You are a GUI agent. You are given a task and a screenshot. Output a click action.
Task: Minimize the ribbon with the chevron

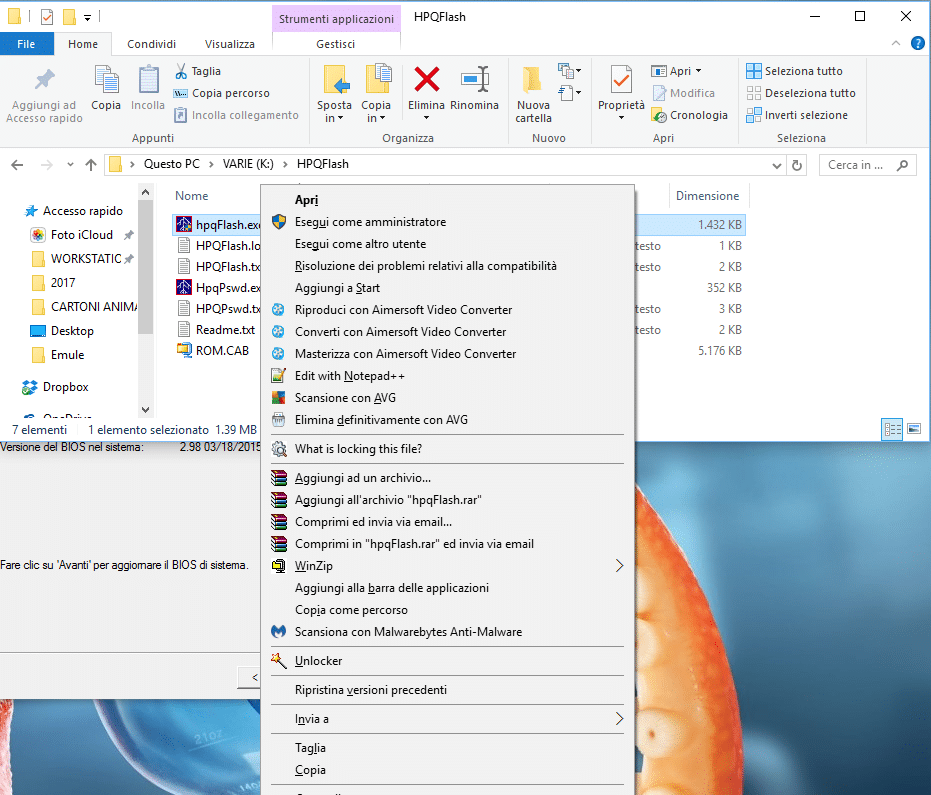[896, 43]
